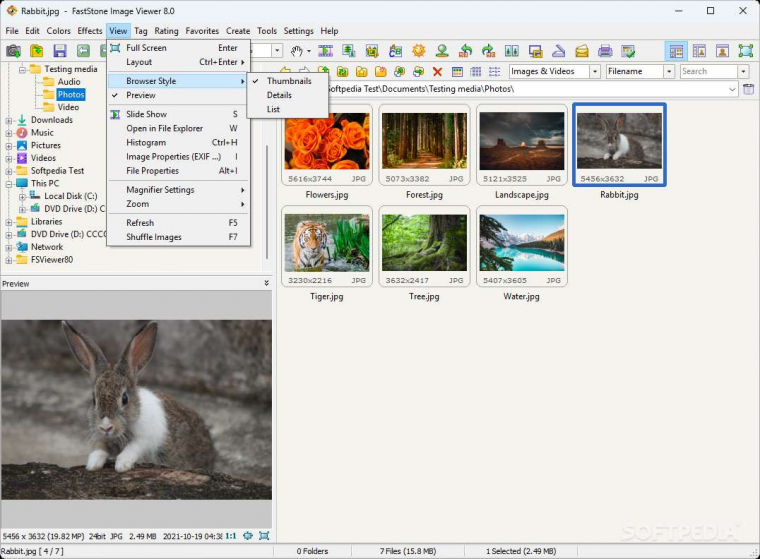This screenshot has height=559, width=760.
Task: Click the full screen icon in toolbar corner
Action: click(745, 51)
